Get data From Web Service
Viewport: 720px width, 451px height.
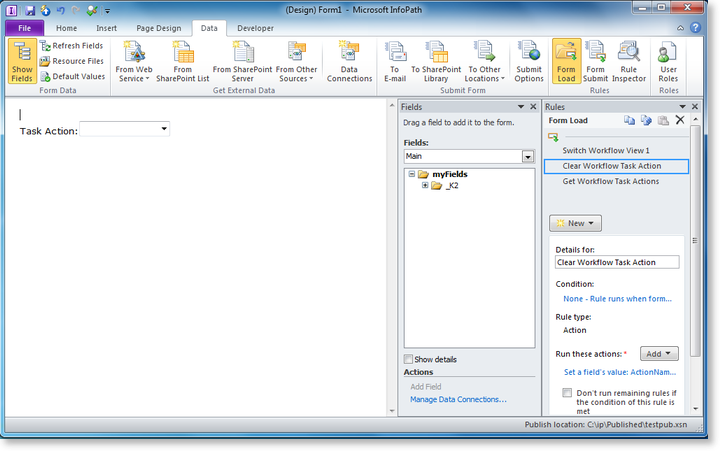[x=134, y=61]
